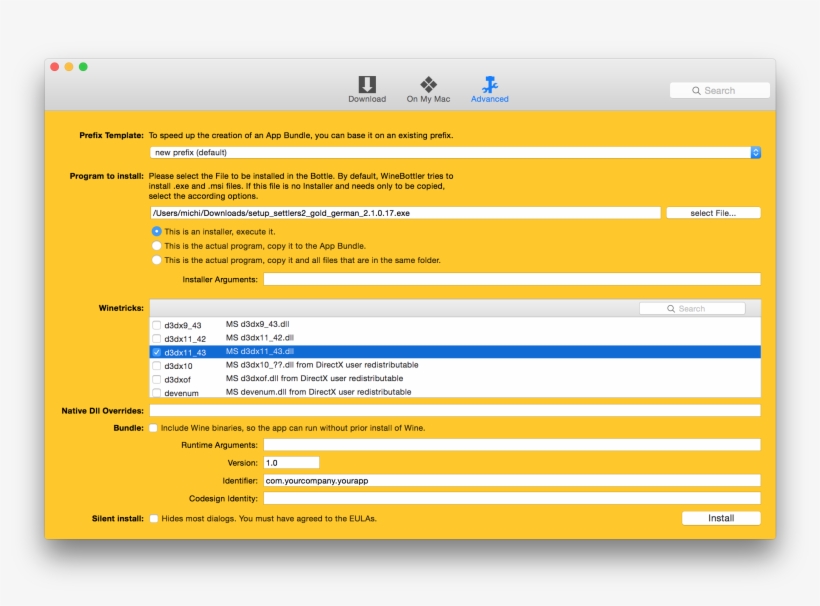Click the Identifier field com.yourcompany.yourapp

512,481
